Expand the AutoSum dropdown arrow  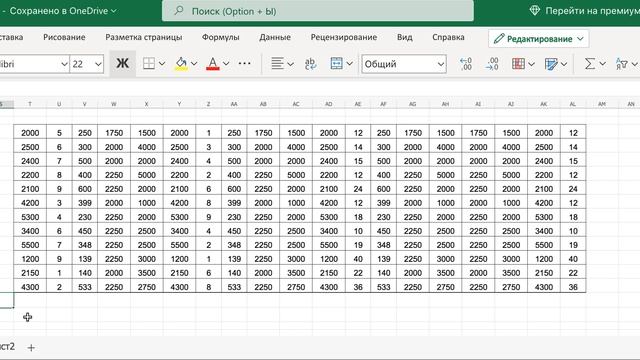coord(602,64)
